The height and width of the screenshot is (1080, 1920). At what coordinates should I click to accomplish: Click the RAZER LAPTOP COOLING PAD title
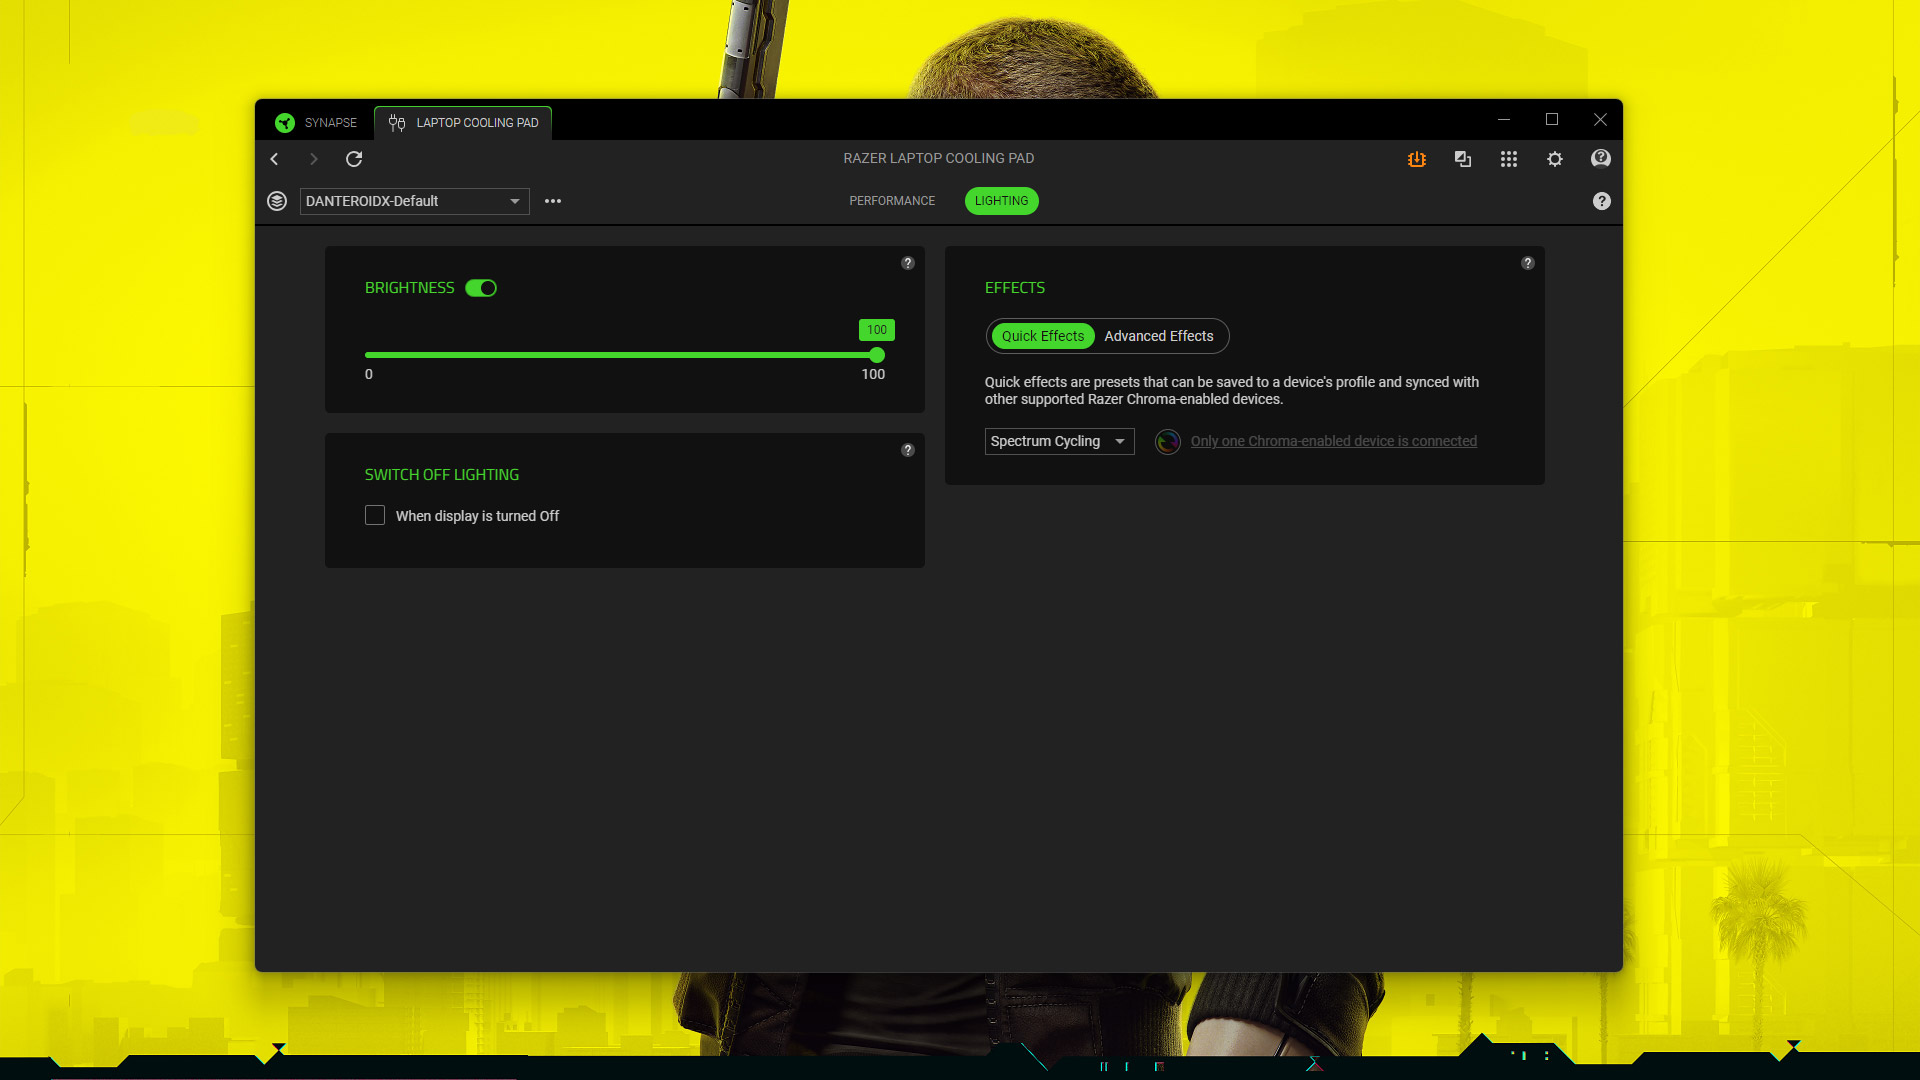(939, 158)
